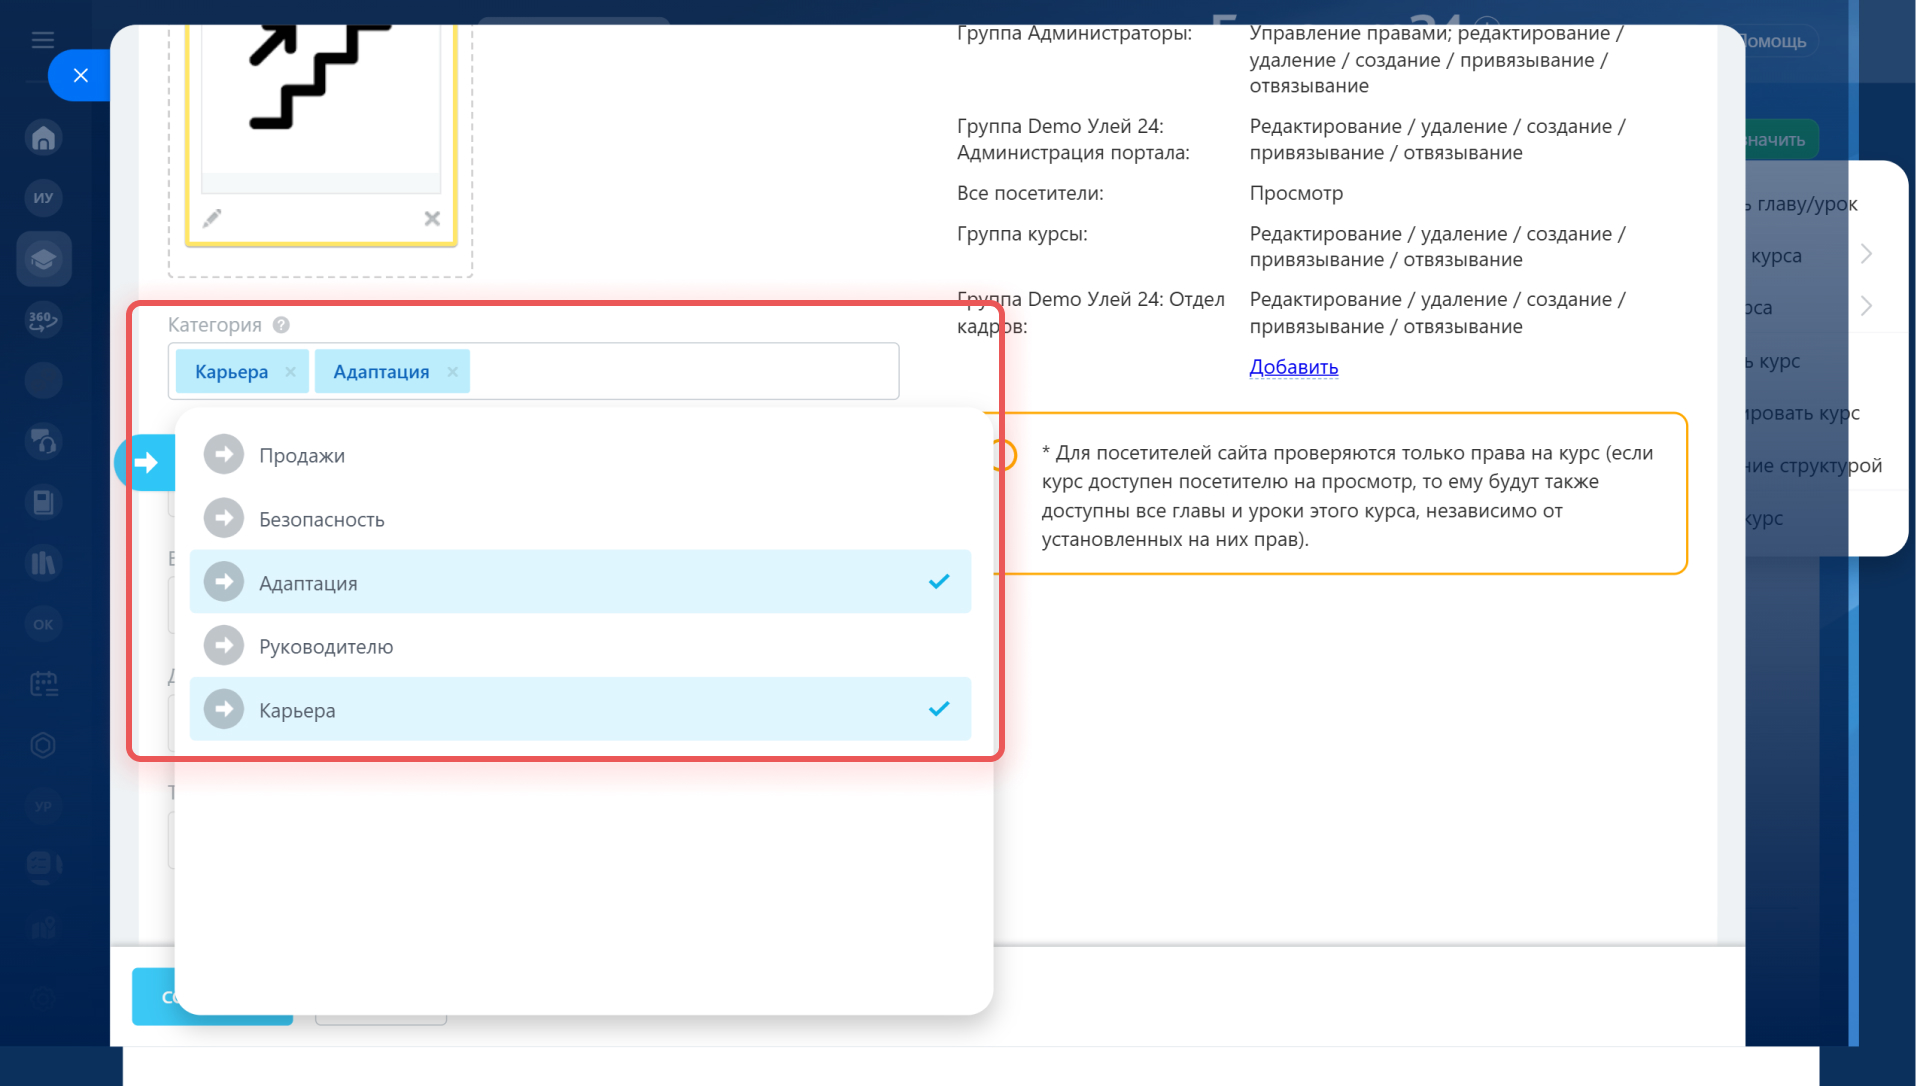The width and height of the screenshot is (1926, 1086).
Task: Deselect the checked Адаптация option in the list
Action: [x=580, y=582]
